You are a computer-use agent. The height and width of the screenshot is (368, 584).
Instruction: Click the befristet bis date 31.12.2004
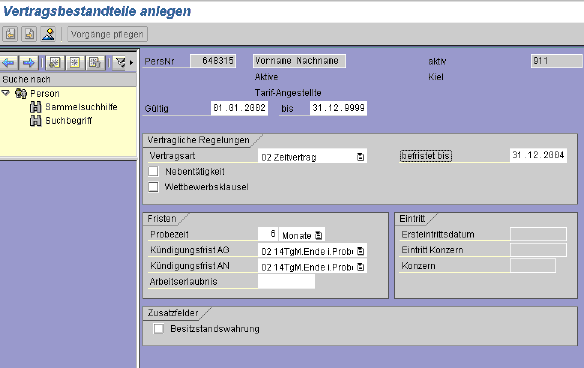538,155
